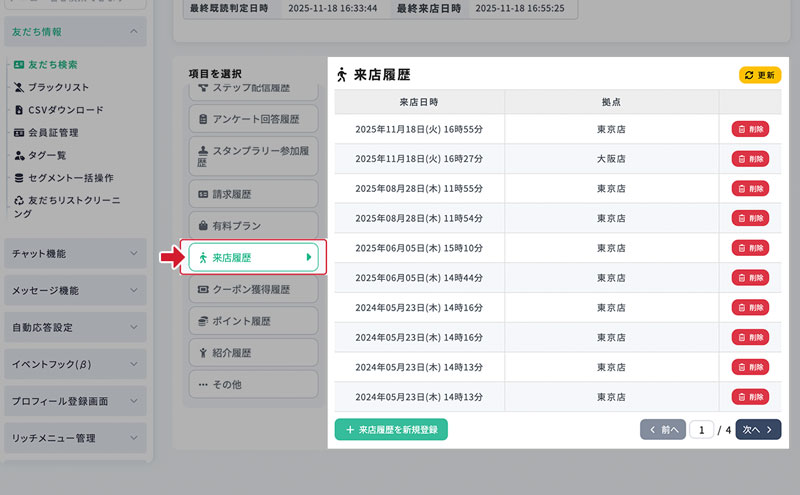Image resolution: width=800 pixels, height=495 pixels.
Task: Delete the 2025年06月05日 14時44分 visit record
Action: (x=750, y=277)
